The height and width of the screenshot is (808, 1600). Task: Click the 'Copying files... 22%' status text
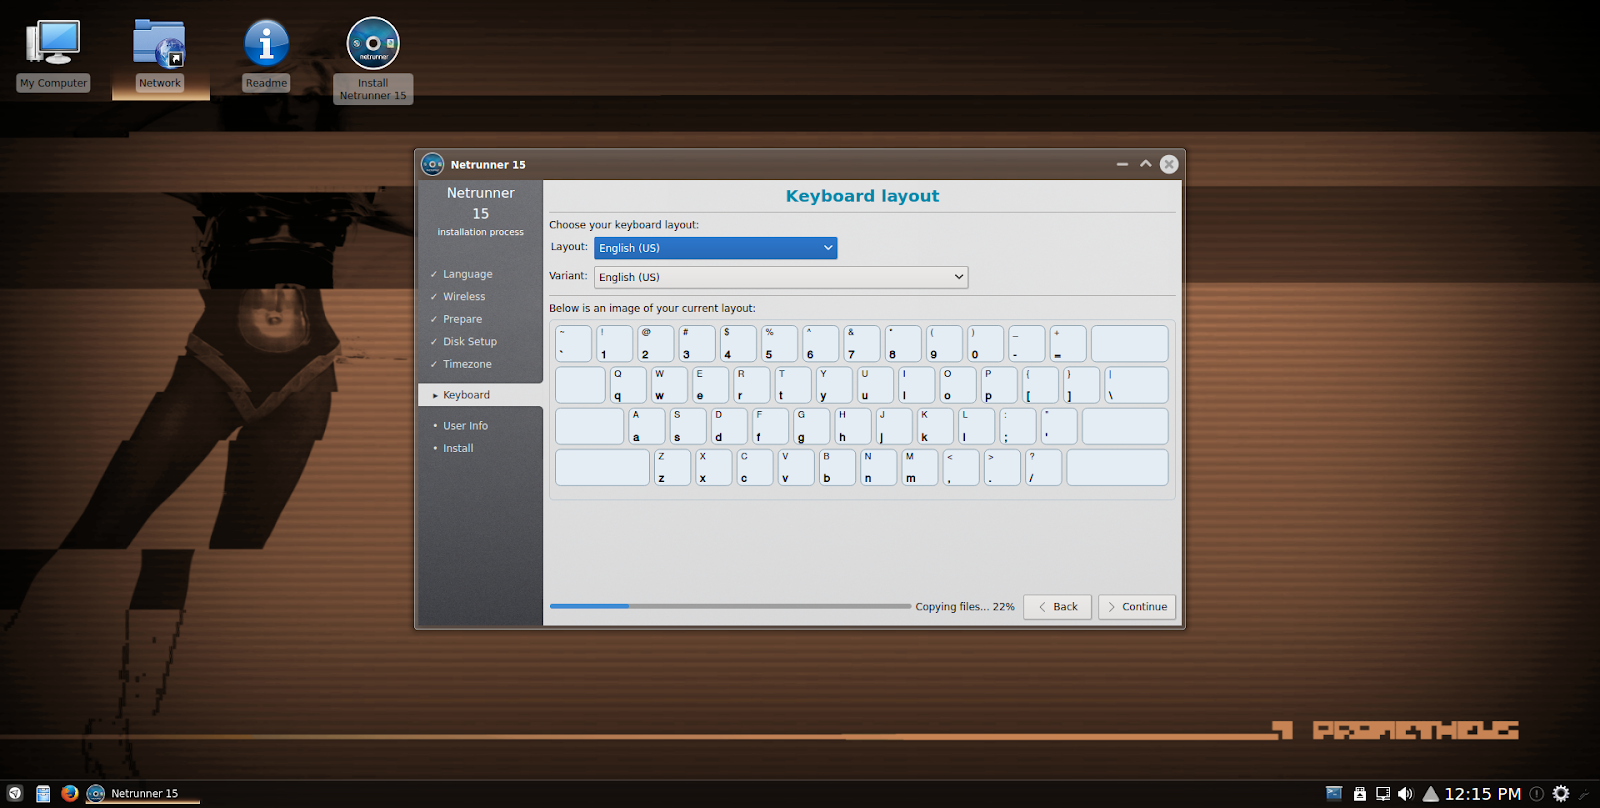point(965,607)
